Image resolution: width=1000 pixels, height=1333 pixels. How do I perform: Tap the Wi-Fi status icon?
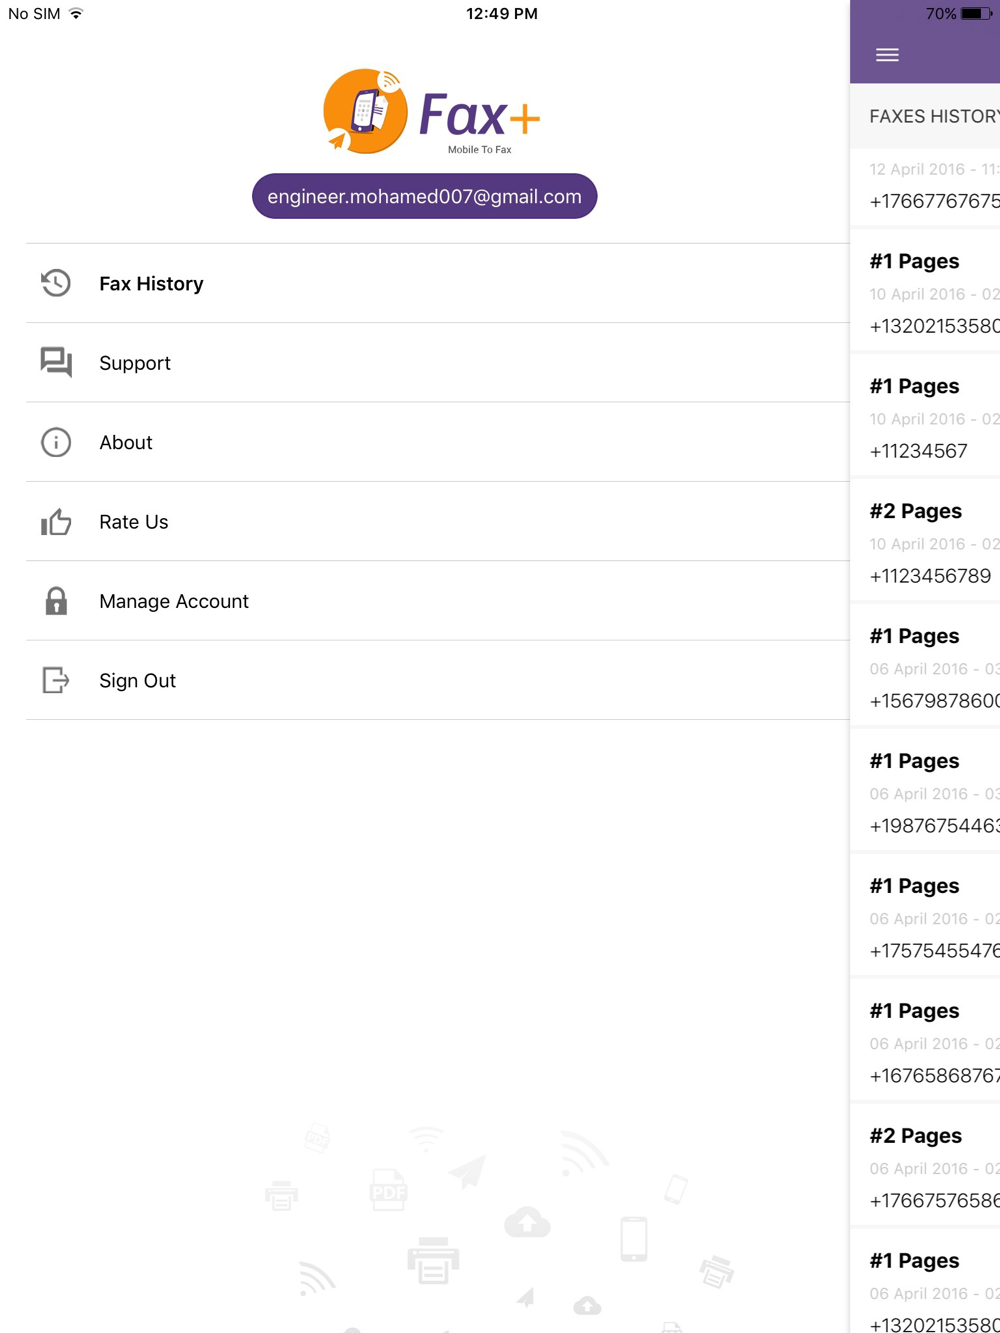(76, 13)
